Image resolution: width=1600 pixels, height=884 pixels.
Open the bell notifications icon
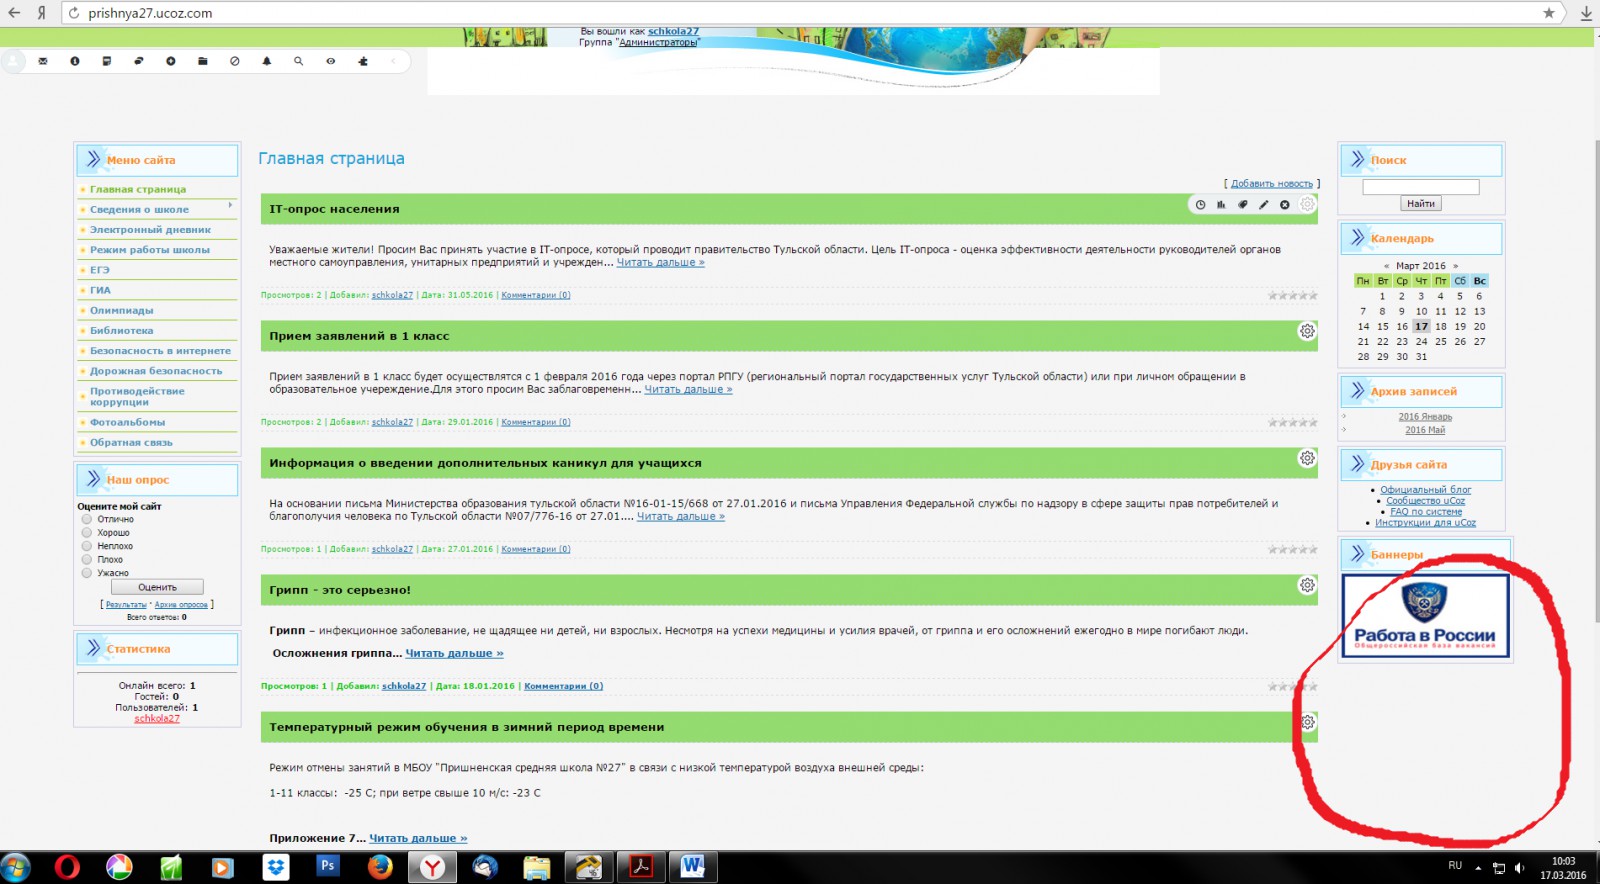[x=267, y=61]
